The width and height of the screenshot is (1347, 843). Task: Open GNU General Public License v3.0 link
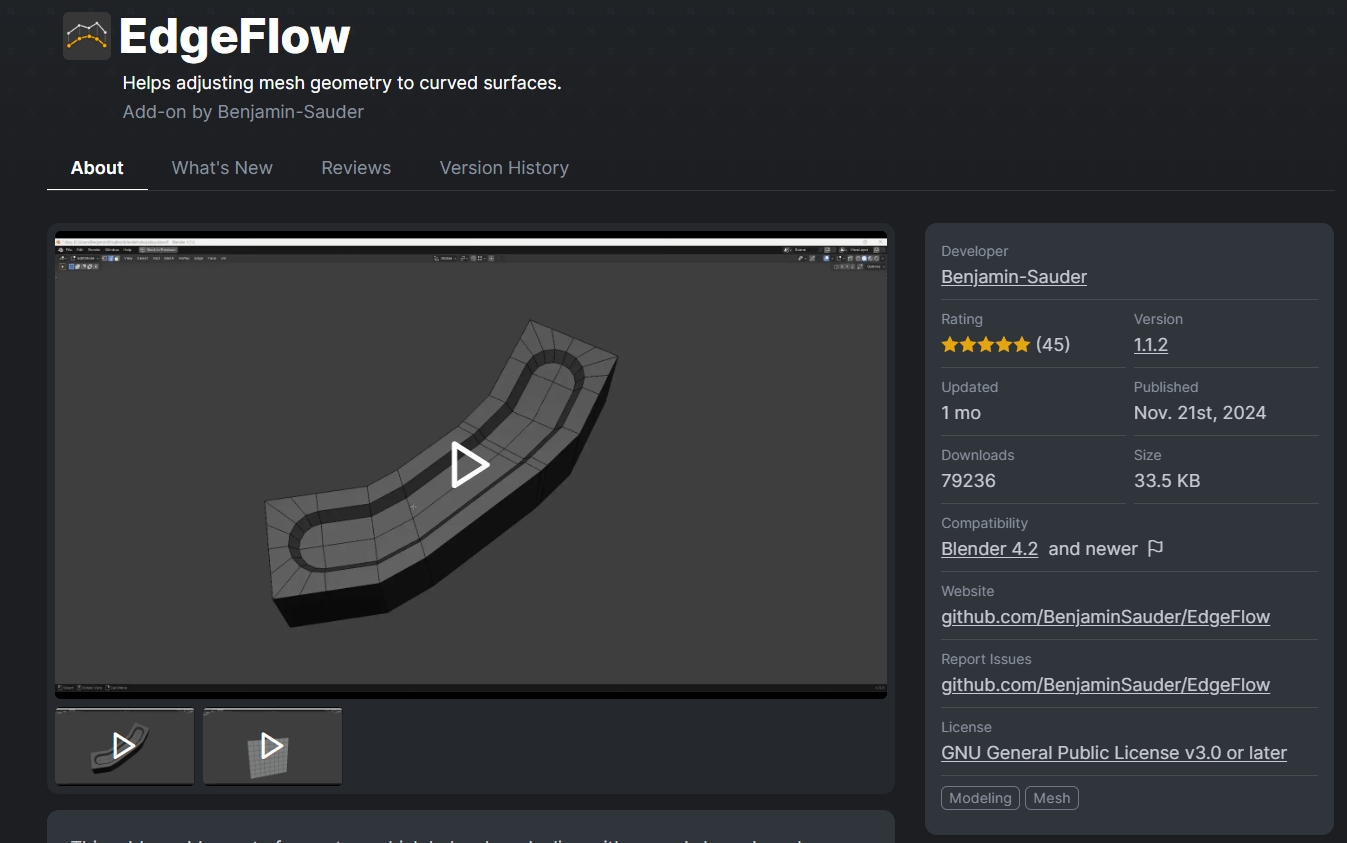[x=1114, y=753]
